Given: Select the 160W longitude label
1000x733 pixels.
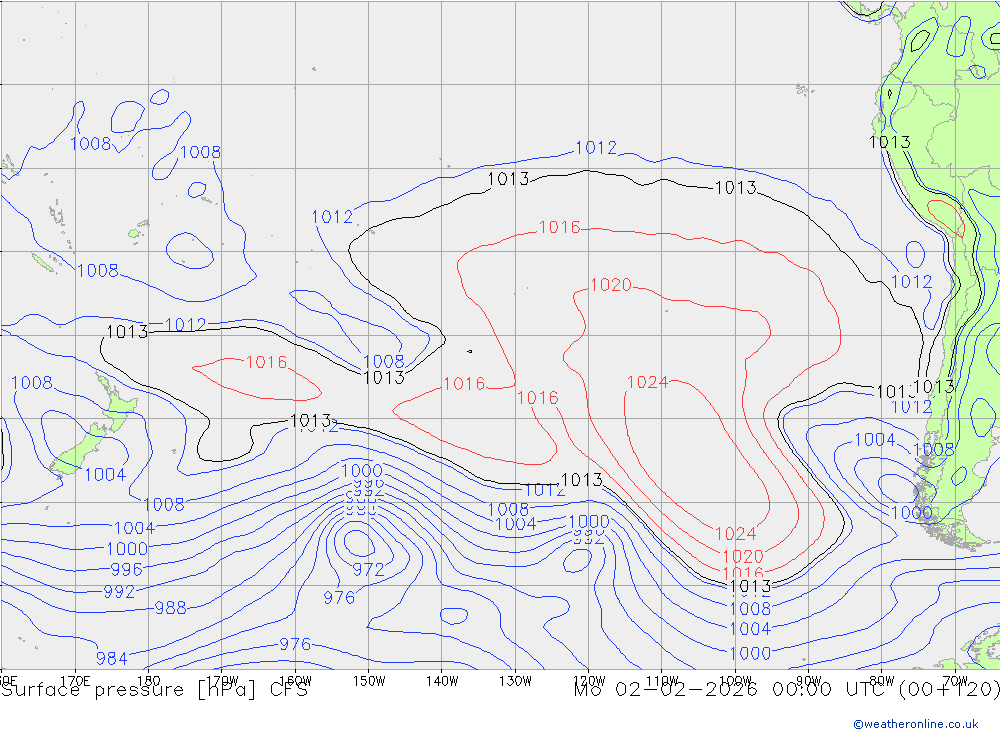Looking at the screenshot, I should (295, 681).
